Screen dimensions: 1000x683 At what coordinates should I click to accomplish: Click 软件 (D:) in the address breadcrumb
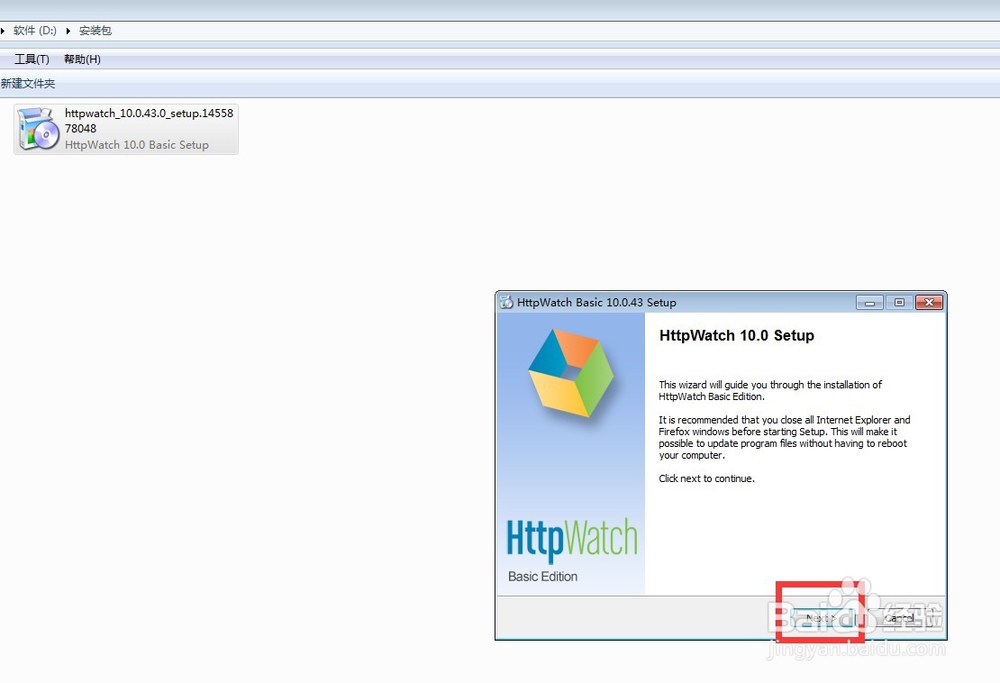click(35, 31)
